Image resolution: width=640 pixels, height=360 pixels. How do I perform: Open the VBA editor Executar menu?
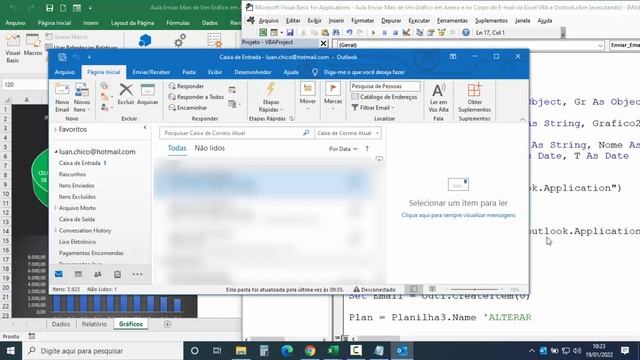[419, 20]
